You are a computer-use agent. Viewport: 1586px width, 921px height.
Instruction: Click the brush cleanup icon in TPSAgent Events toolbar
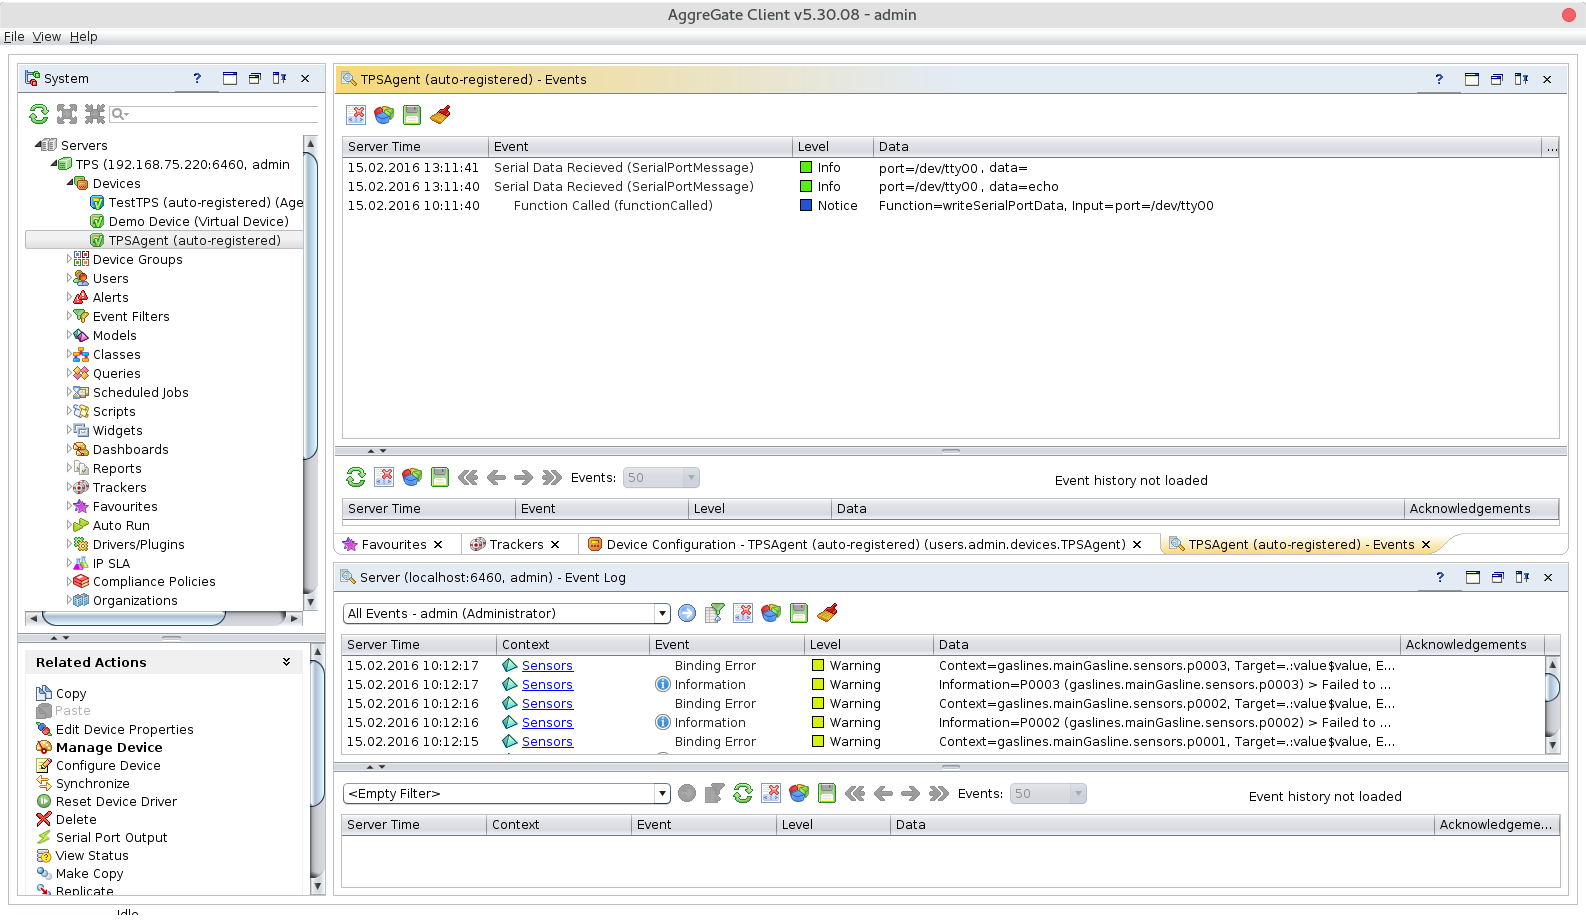(440, 115)
